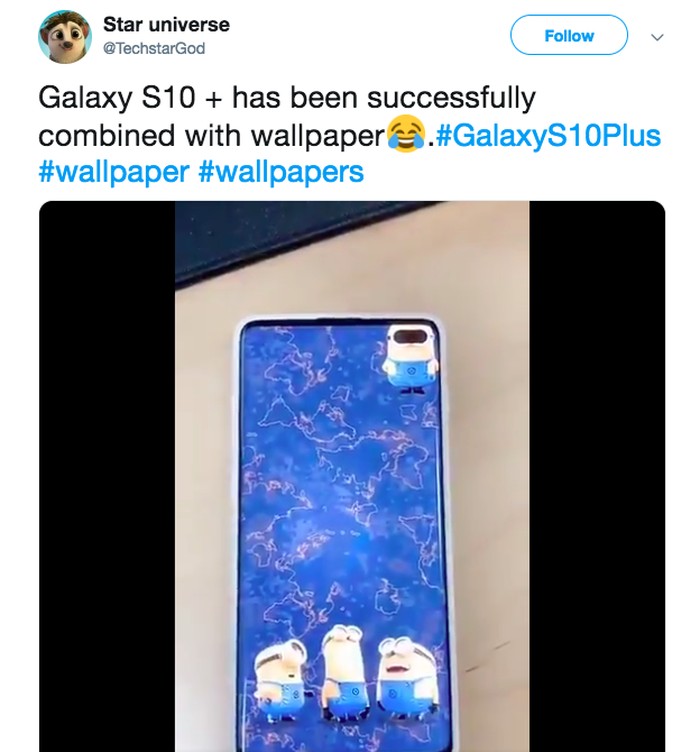
Task: Click the 'combined with wallpaper' tweet text
Action: click(212, 135)
